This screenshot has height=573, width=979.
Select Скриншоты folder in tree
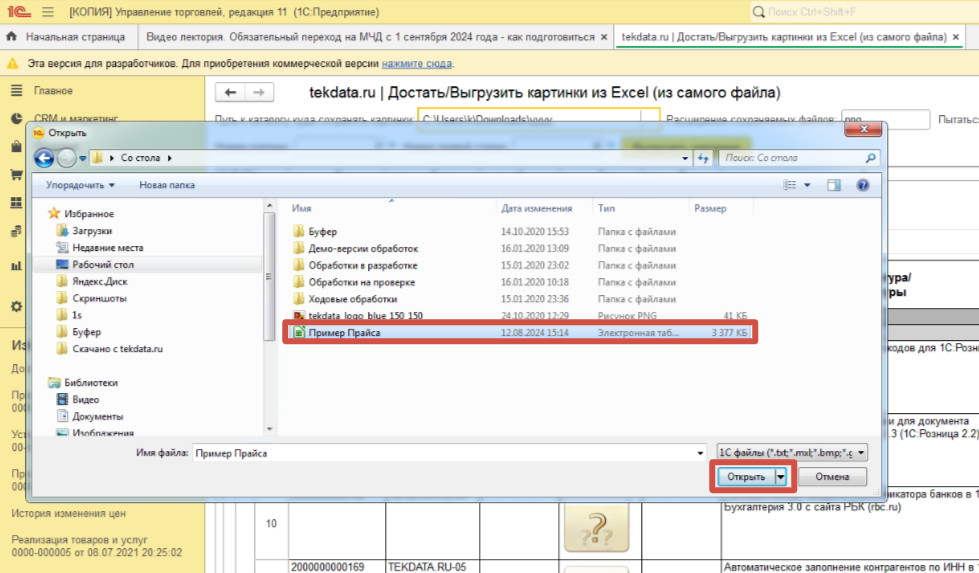point(99,298)
